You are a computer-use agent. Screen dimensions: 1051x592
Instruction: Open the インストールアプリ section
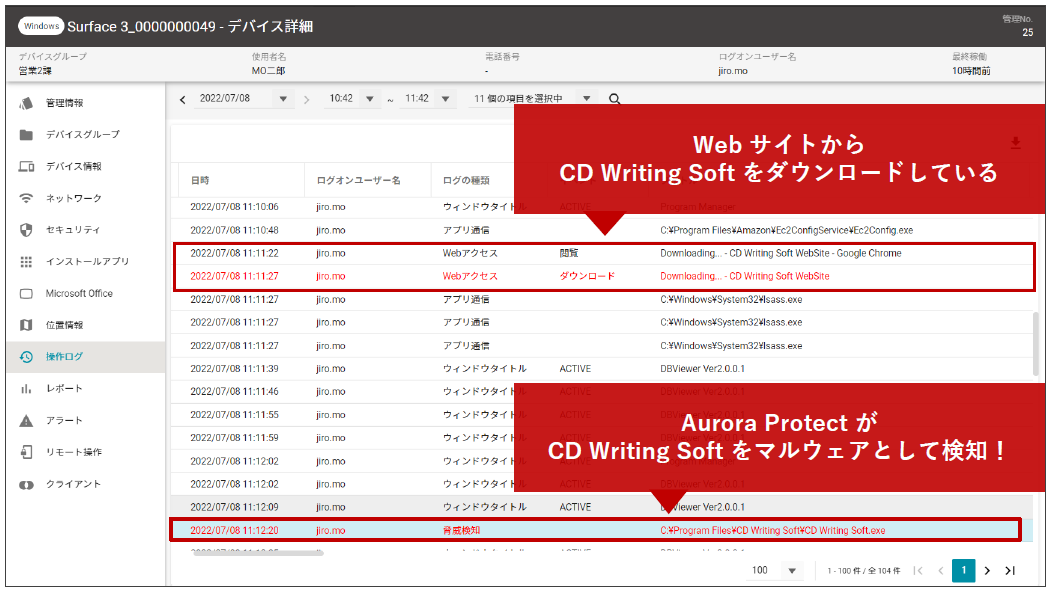click(x=87, y=262)
